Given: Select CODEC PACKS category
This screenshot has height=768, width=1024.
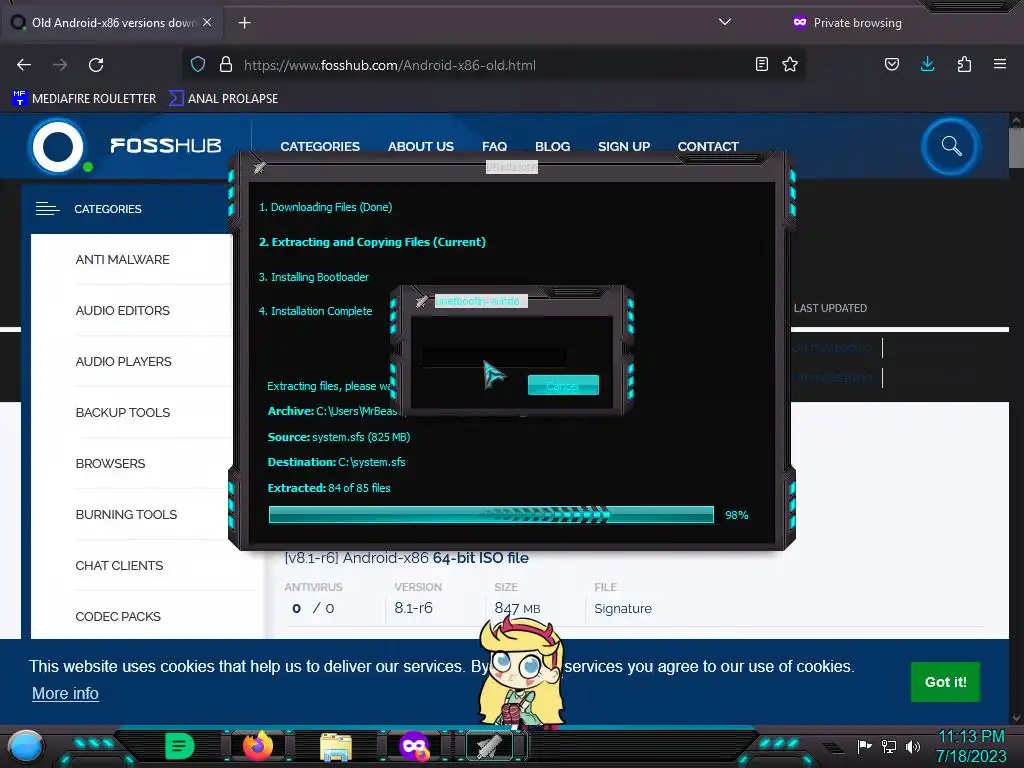Looking at the screenshot, I should point(118,616).
